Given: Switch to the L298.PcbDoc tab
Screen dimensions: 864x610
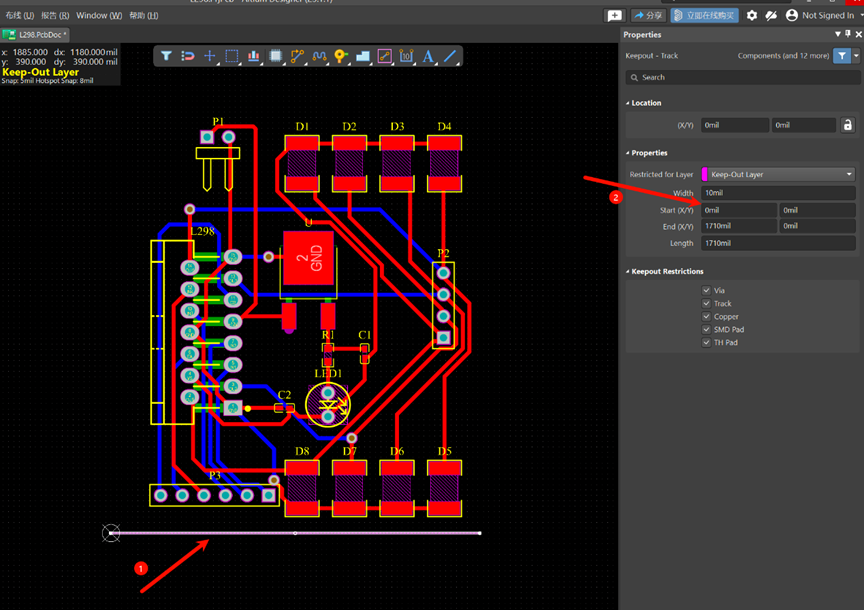Looking at the screenshot, I should coord(35,35).
